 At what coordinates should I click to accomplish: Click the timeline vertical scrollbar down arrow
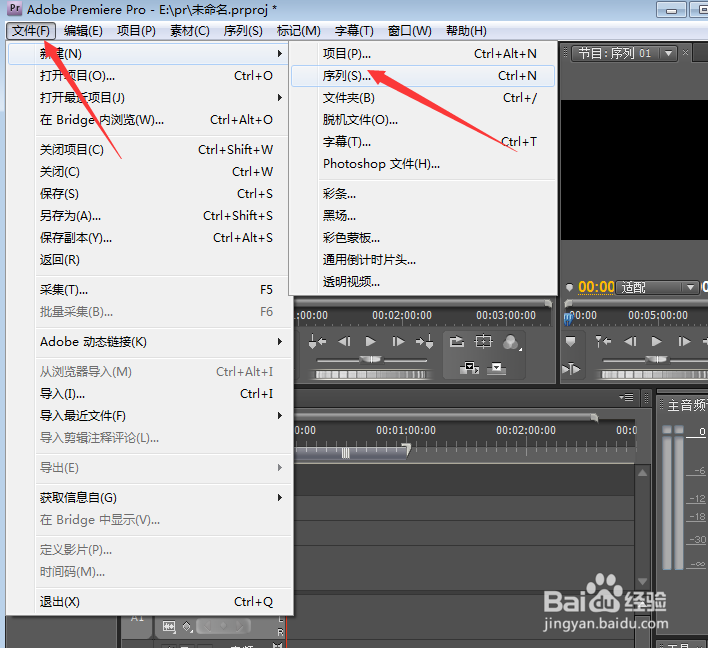[643, 581]
